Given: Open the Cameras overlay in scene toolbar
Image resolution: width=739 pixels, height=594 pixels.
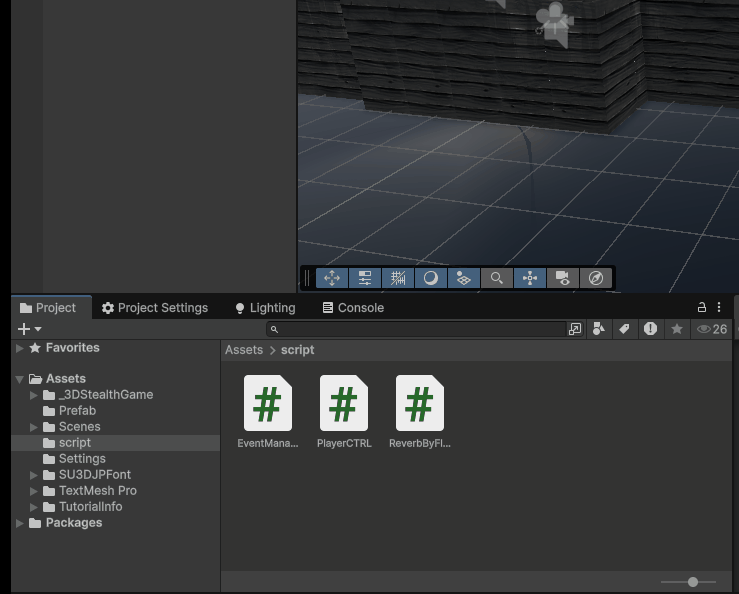Looking at the screenshot, I should (563, 278).
